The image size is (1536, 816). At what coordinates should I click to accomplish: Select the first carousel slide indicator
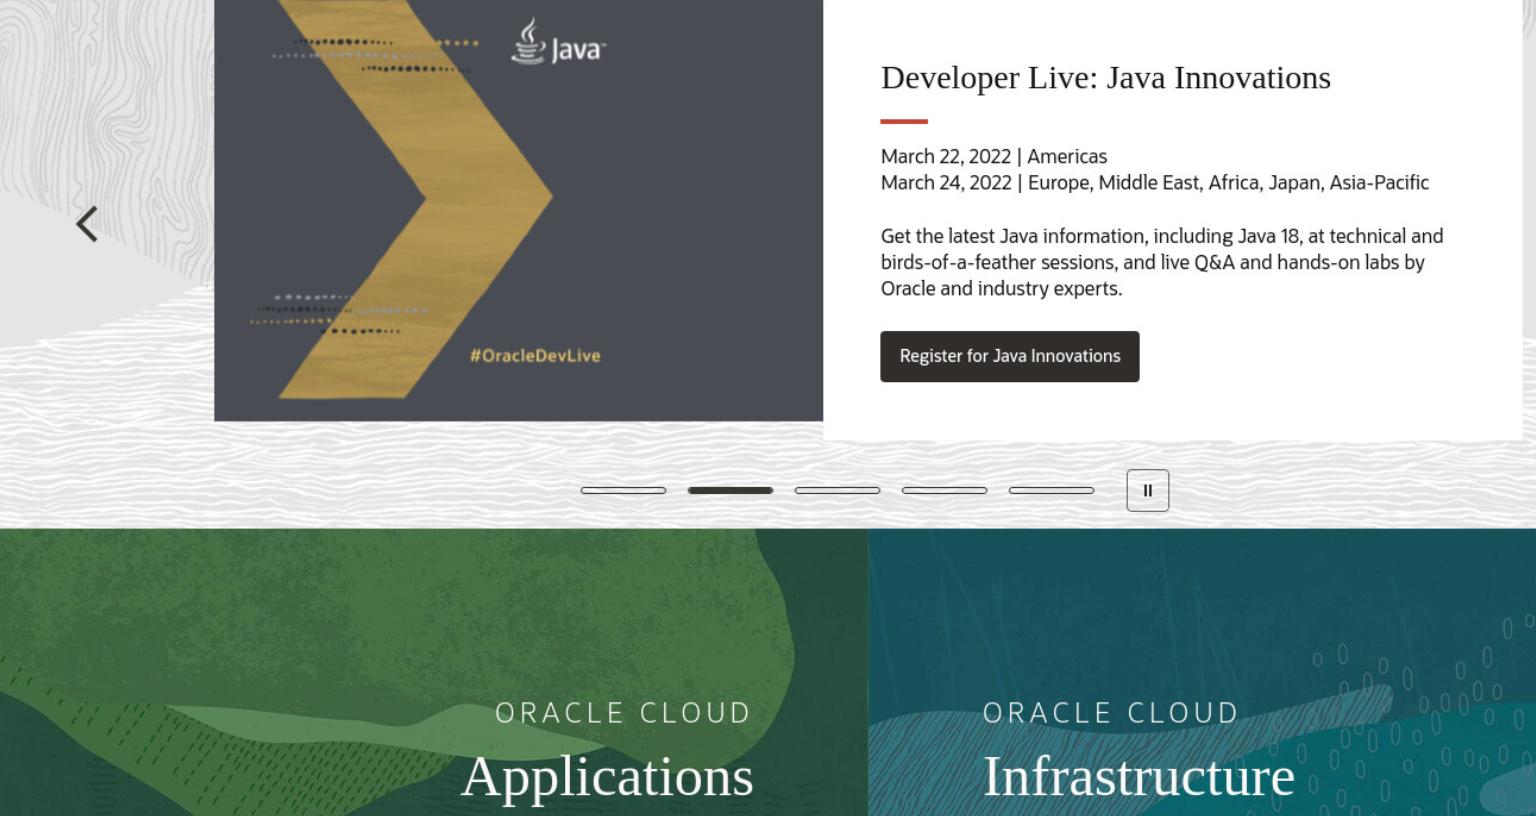[623, 490]
